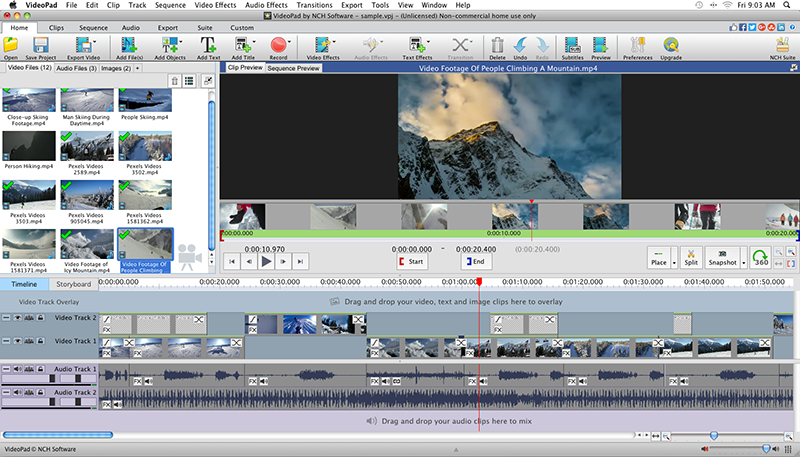Viewport: 800px width, 457px height.
Task: Click the Split clip button
Action: pos(691,257)
